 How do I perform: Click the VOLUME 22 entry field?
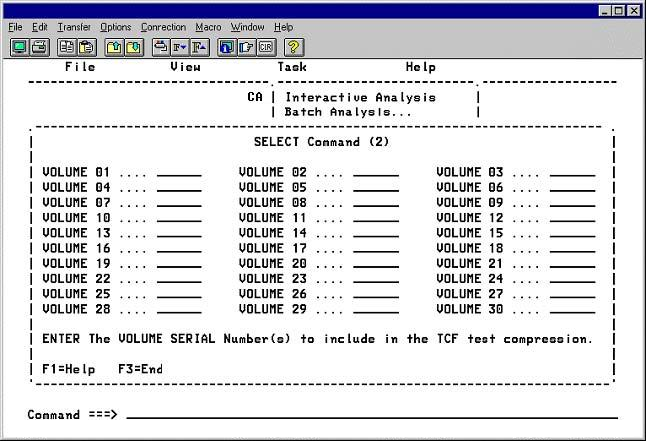179,279
